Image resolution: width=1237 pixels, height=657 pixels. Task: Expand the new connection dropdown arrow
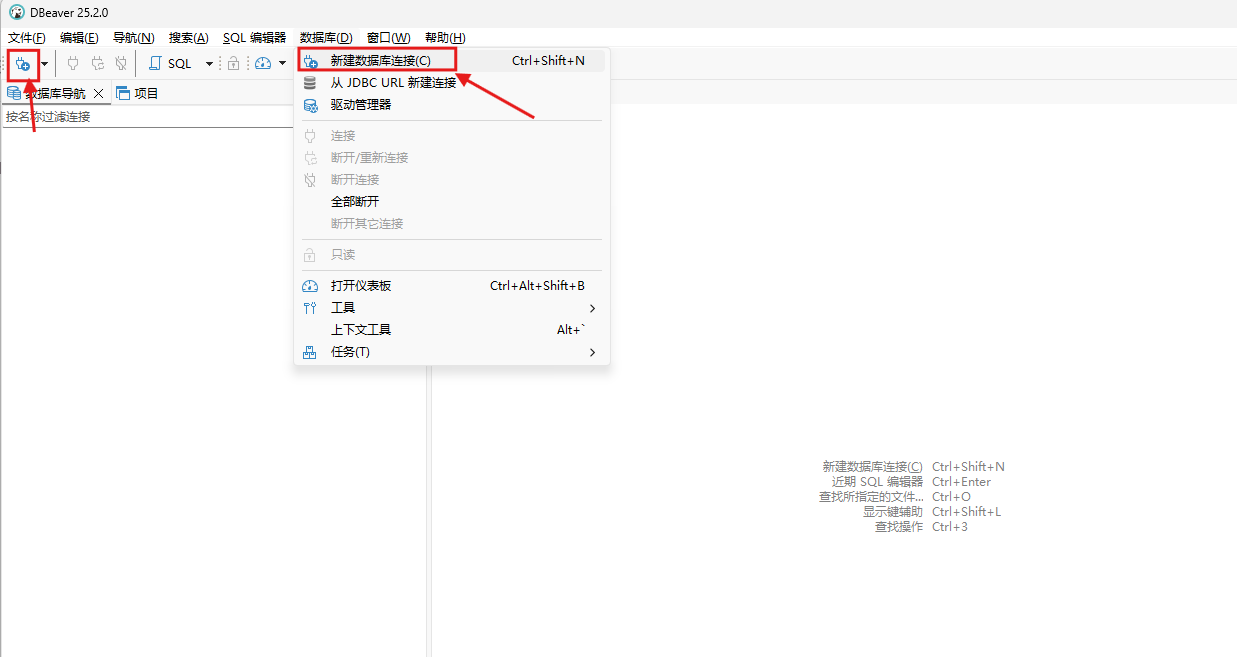(x=44, y=64)
